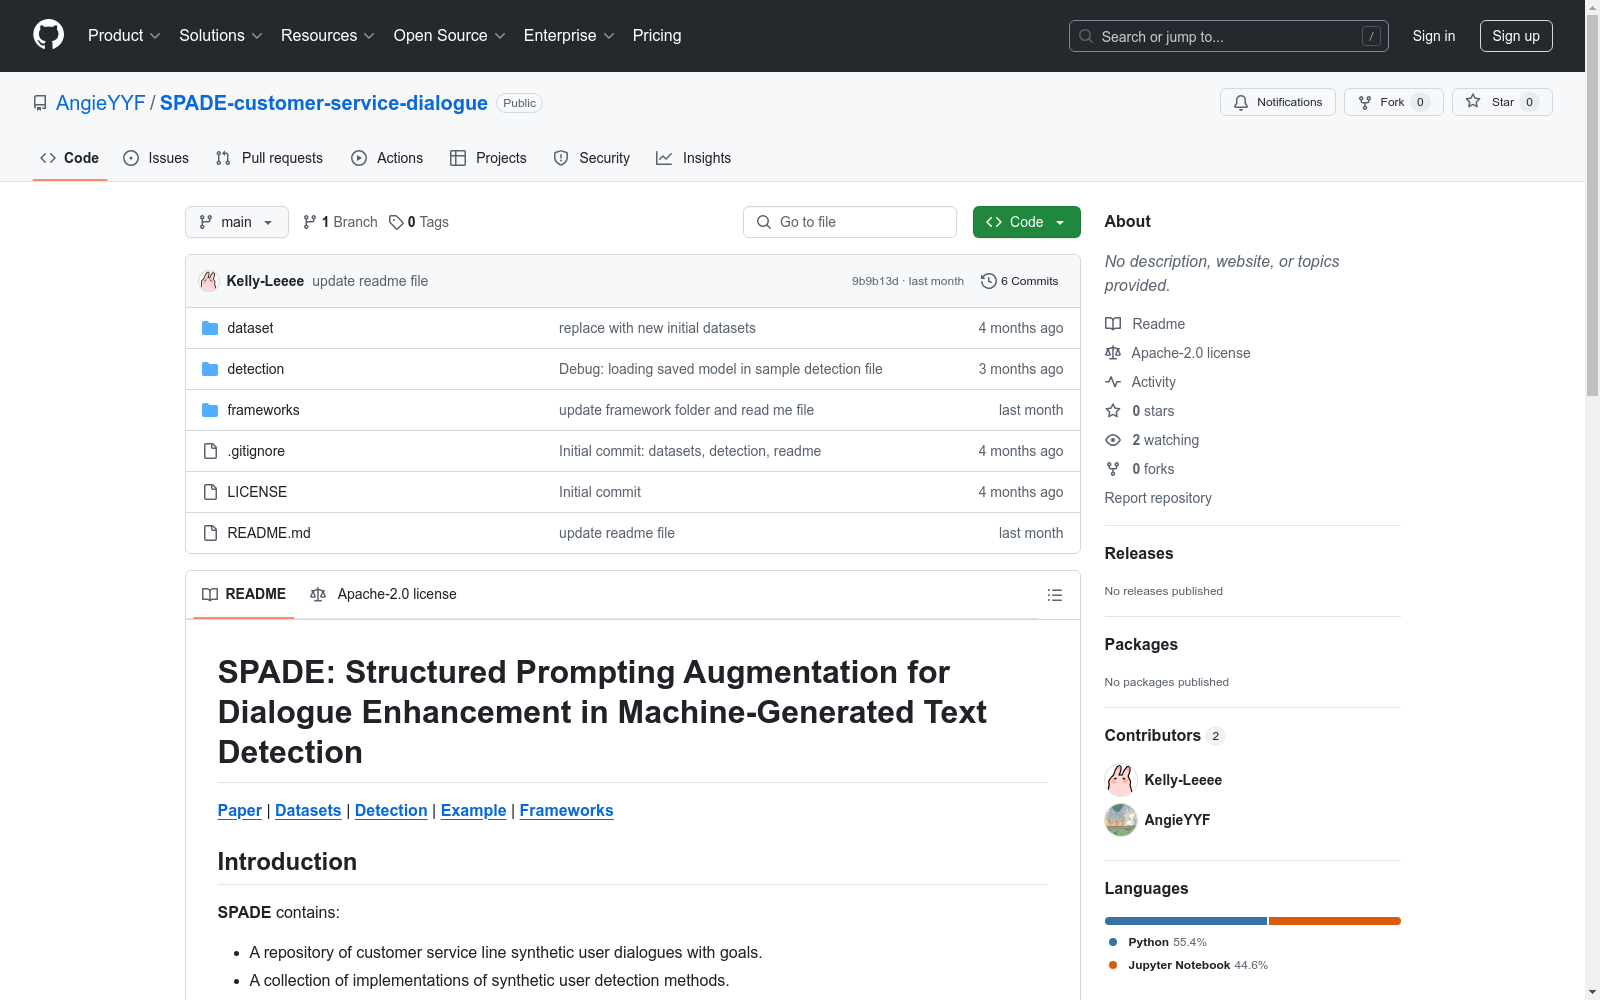Click the book icon next to Readme
This screenshot has width=1600, height=1000.
click(1113, 324)
